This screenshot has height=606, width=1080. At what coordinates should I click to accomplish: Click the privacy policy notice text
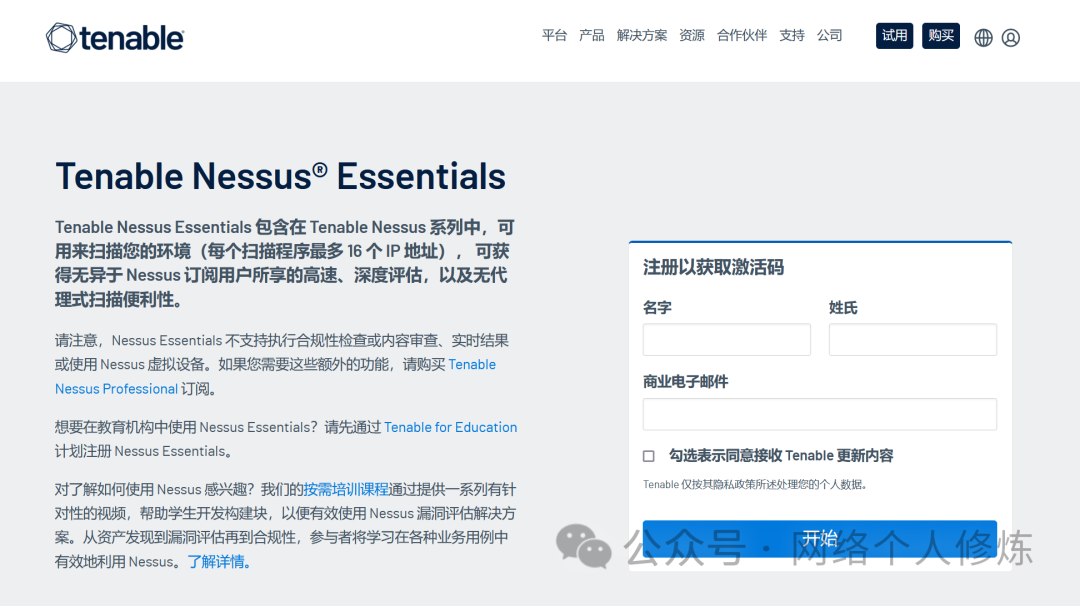(755, 485)
